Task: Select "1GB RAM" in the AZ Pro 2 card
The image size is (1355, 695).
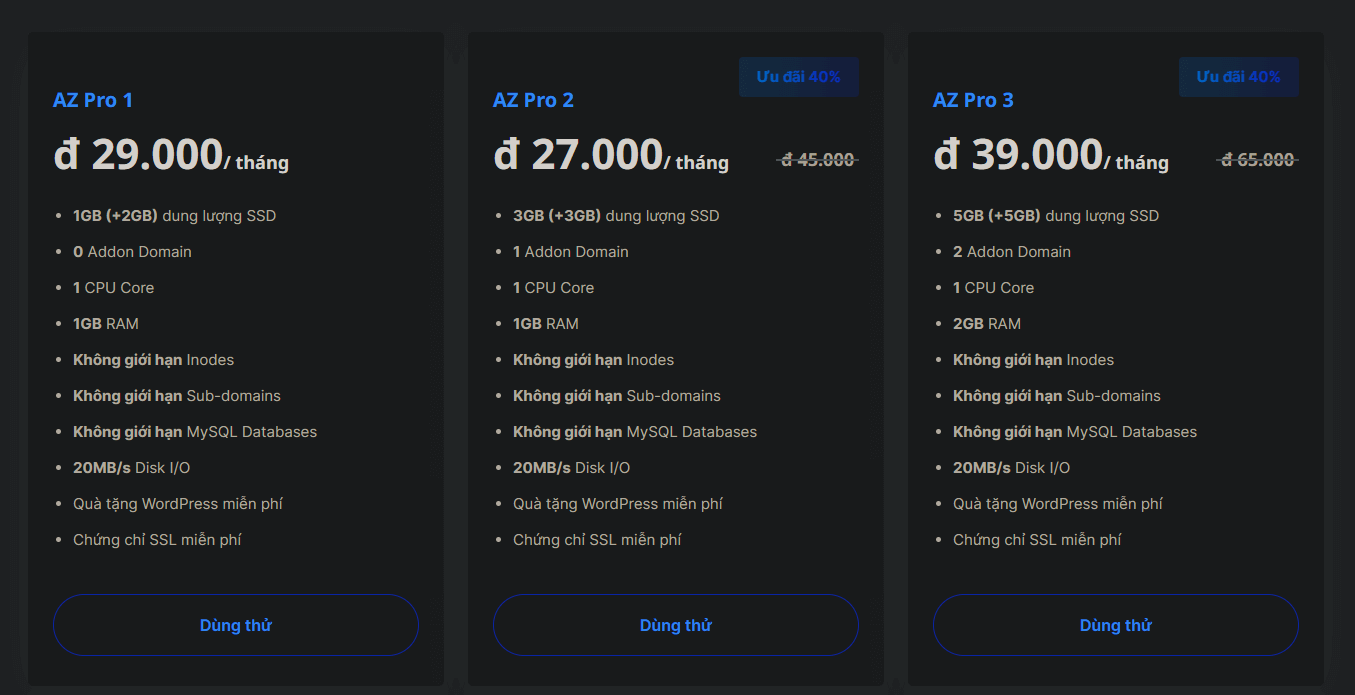Action: click(546, 324)
